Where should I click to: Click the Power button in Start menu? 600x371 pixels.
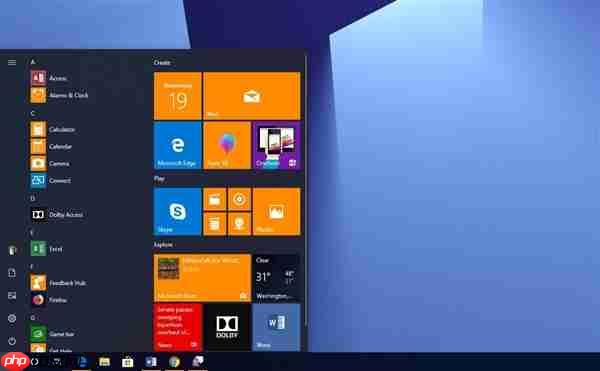[x=12, y=341]
